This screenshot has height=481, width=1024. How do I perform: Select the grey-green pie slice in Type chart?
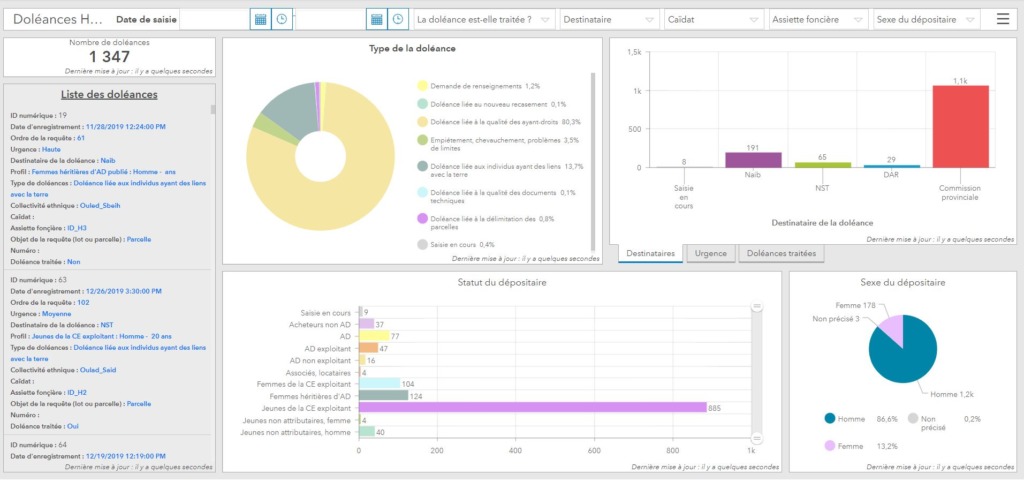(291, 110)
